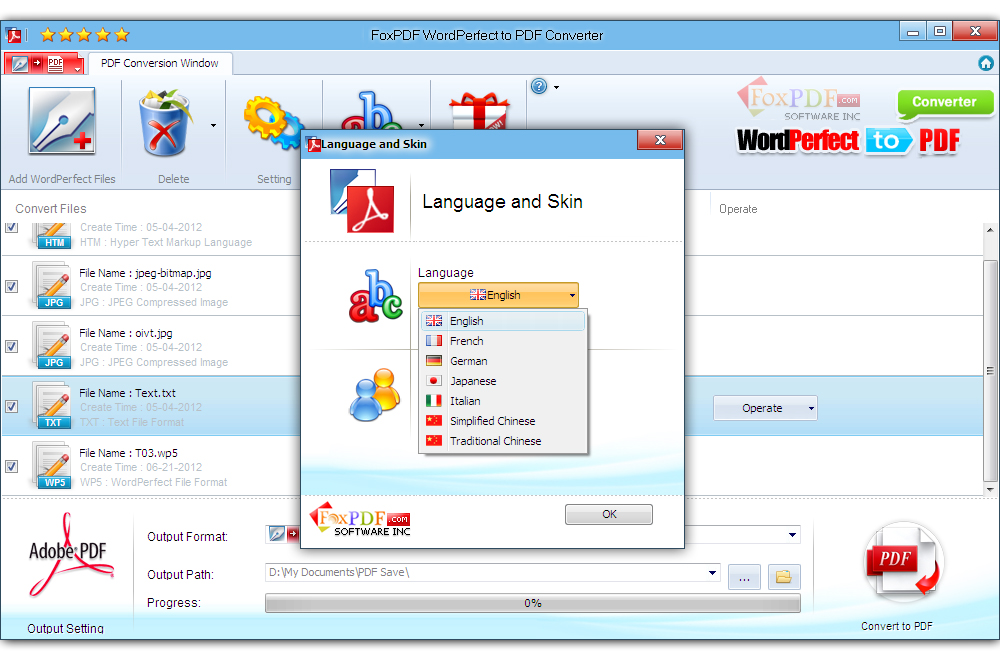Click the FoxPDF.com logo in the main window header
1000x661 pixels.
pyautogui.click(x=798, y=100)
